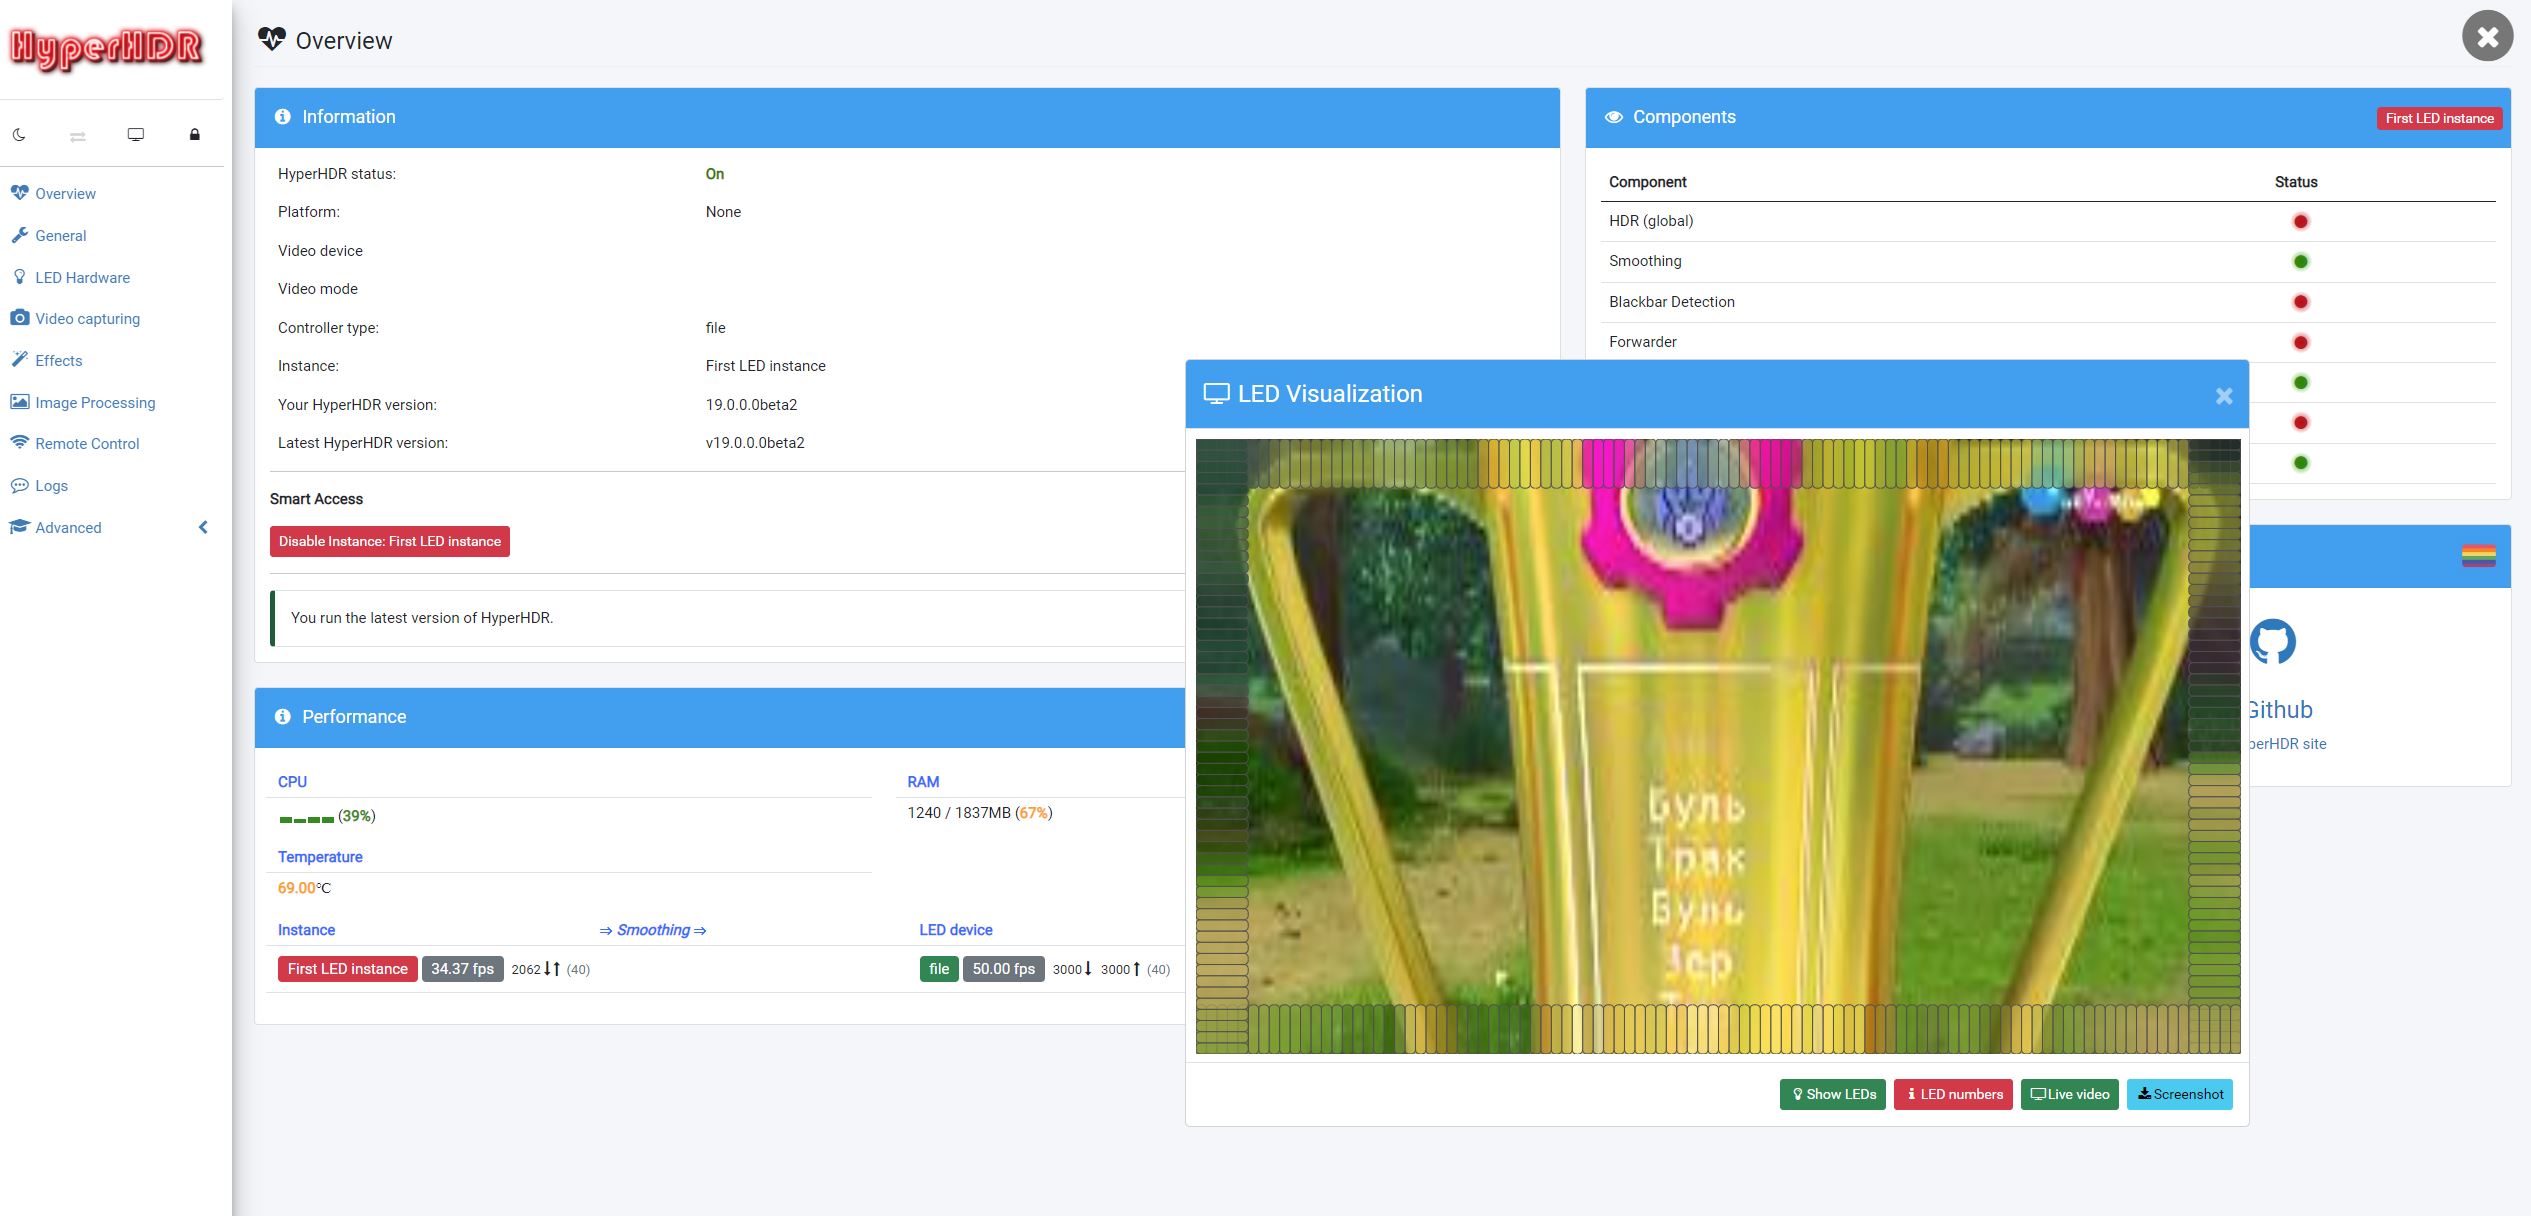Enable Live video in the visualization
This screenshot has height=1216, width=2531.
pyautogui.click(x=2069, y=1094)
